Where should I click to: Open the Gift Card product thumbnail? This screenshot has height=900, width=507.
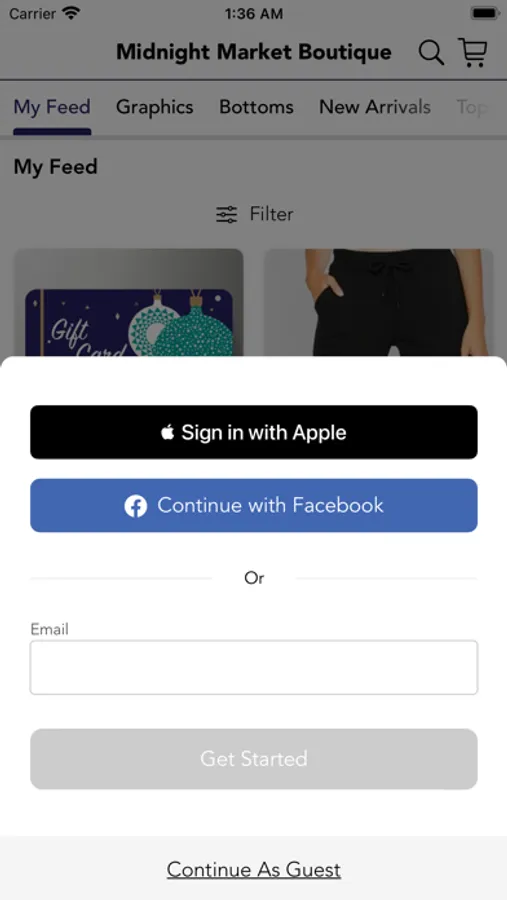129,302
